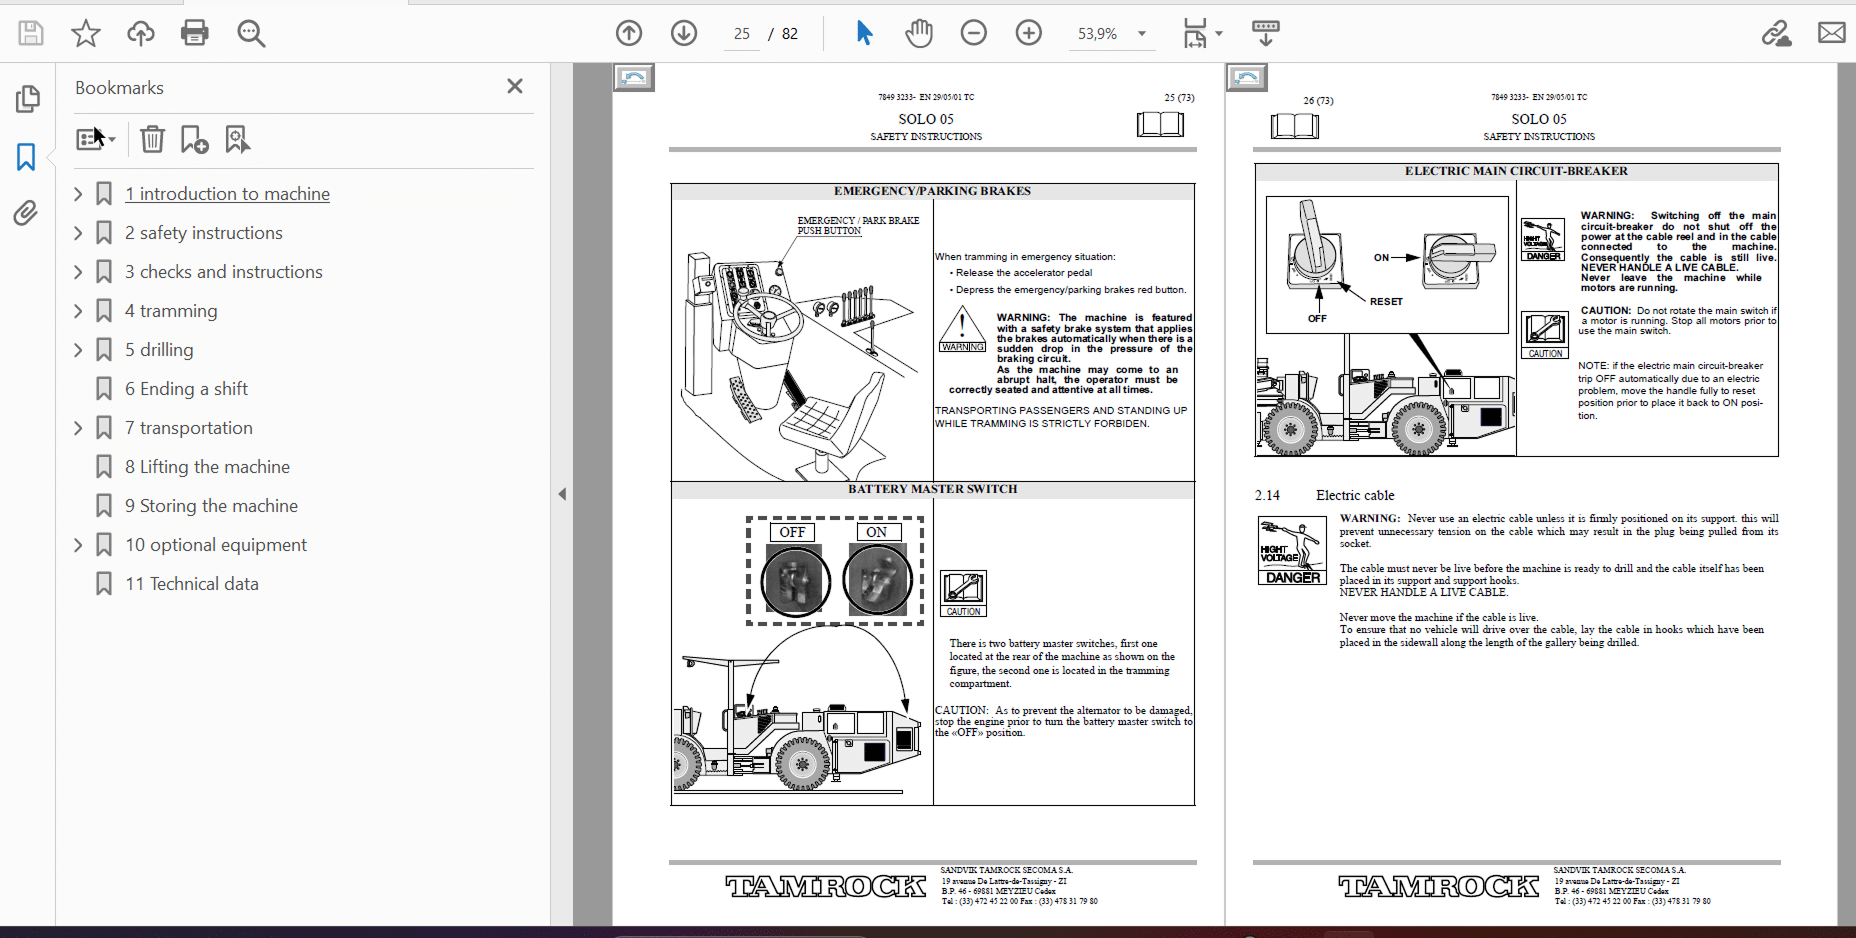The width and height of the screenshot is (1856, 938).
Task: Expand the '2 safety instructions' bookmark
Action: 78,233
